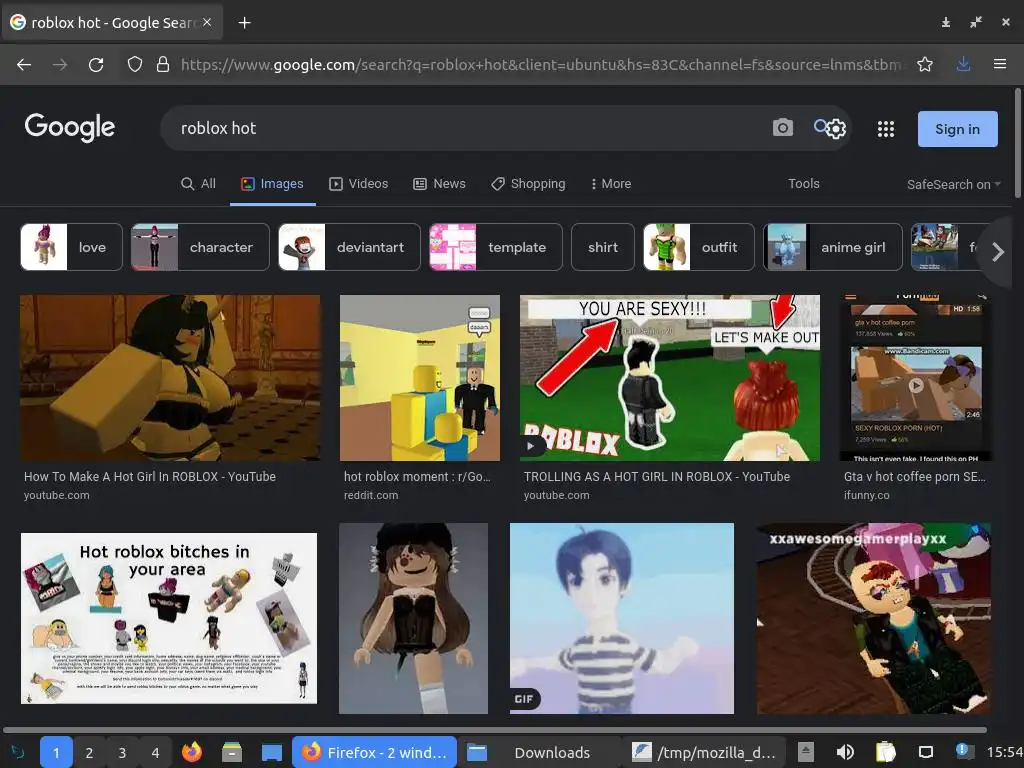Click the taskbar clock
This screenshot has height=768, width=1024.
(1005, 752)
